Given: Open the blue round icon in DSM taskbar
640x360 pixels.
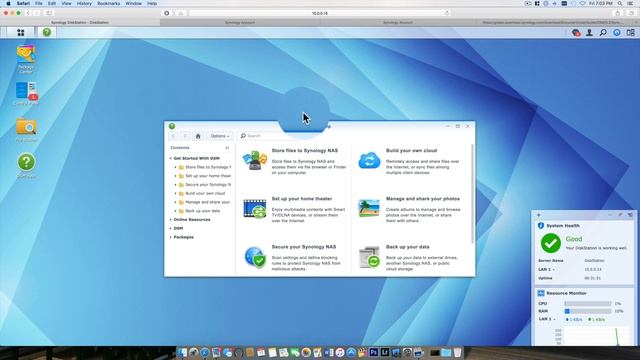Looking at the screenshot, I should 617,33.
